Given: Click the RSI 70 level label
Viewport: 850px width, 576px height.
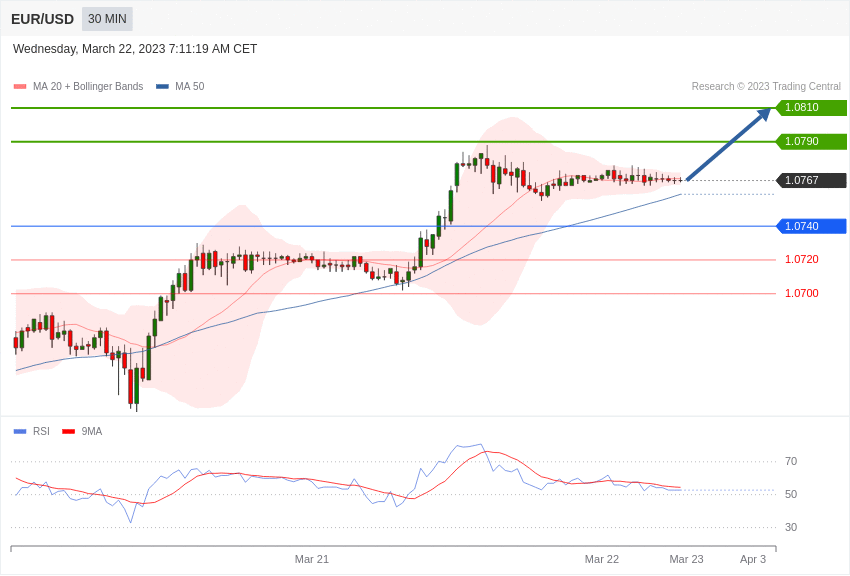Looking at the screenshot, I should (x=791, y=462).
